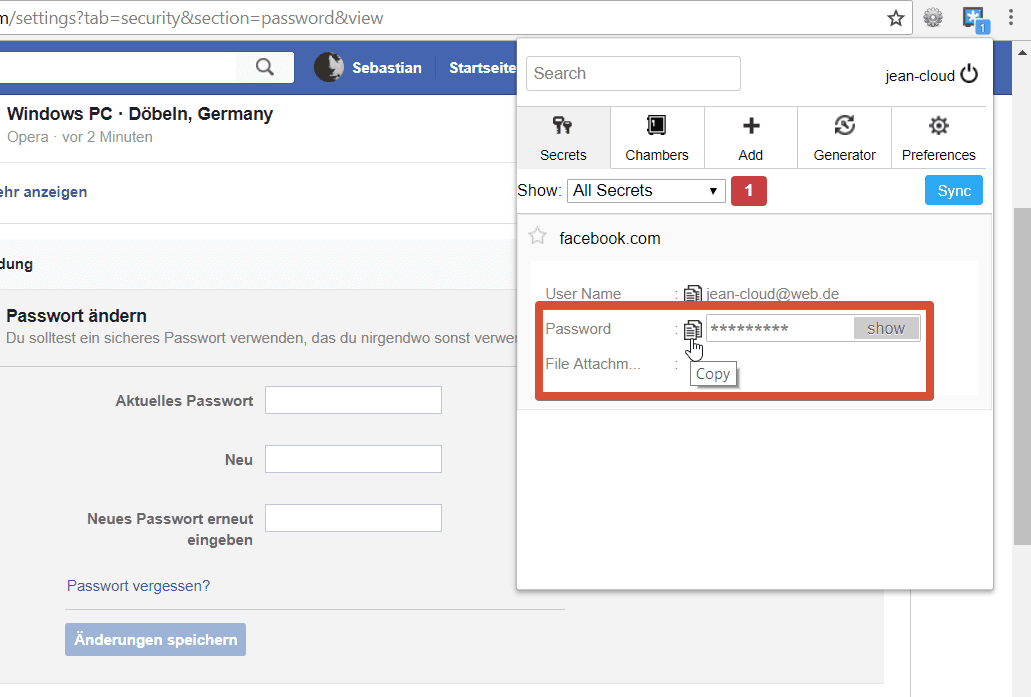
Task: Open the Secrets tab
Action: point(563,138)
